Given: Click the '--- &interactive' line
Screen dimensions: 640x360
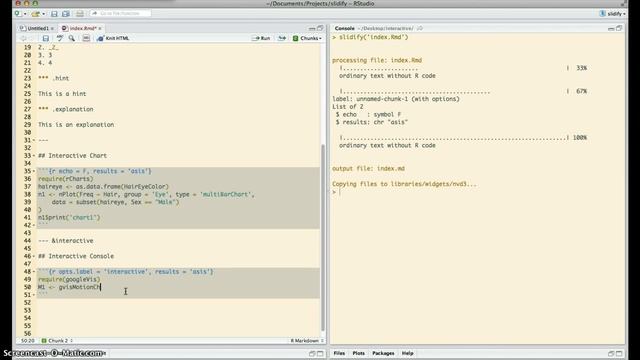Looking at the screenshot, I should coord(66,240).
